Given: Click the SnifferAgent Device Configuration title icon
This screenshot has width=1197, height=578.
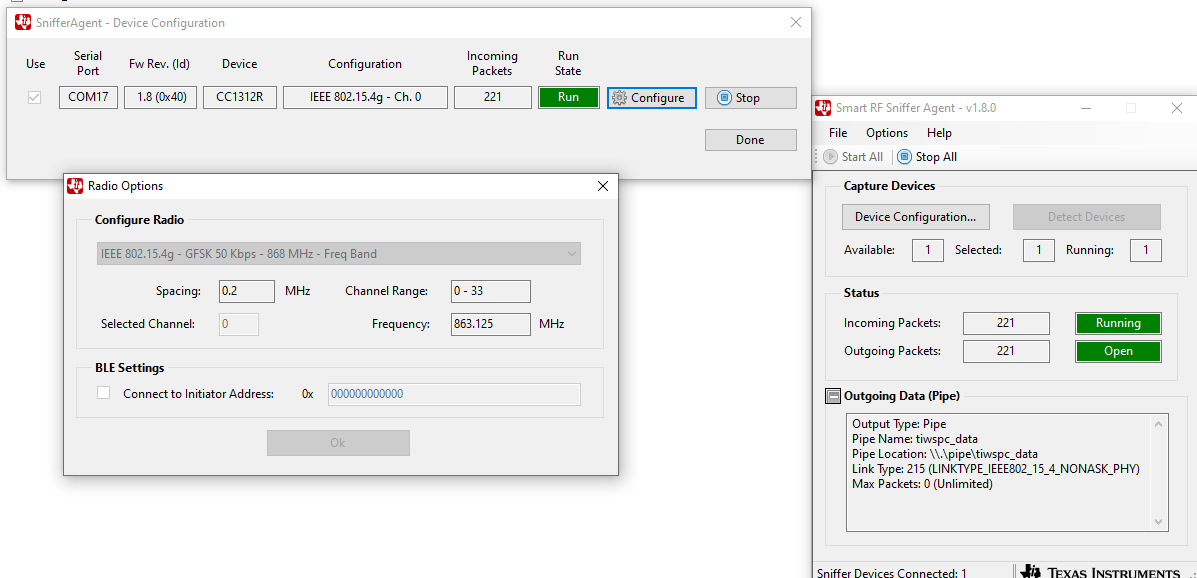Looking at the screenshot, I should (x=23, y=22).
